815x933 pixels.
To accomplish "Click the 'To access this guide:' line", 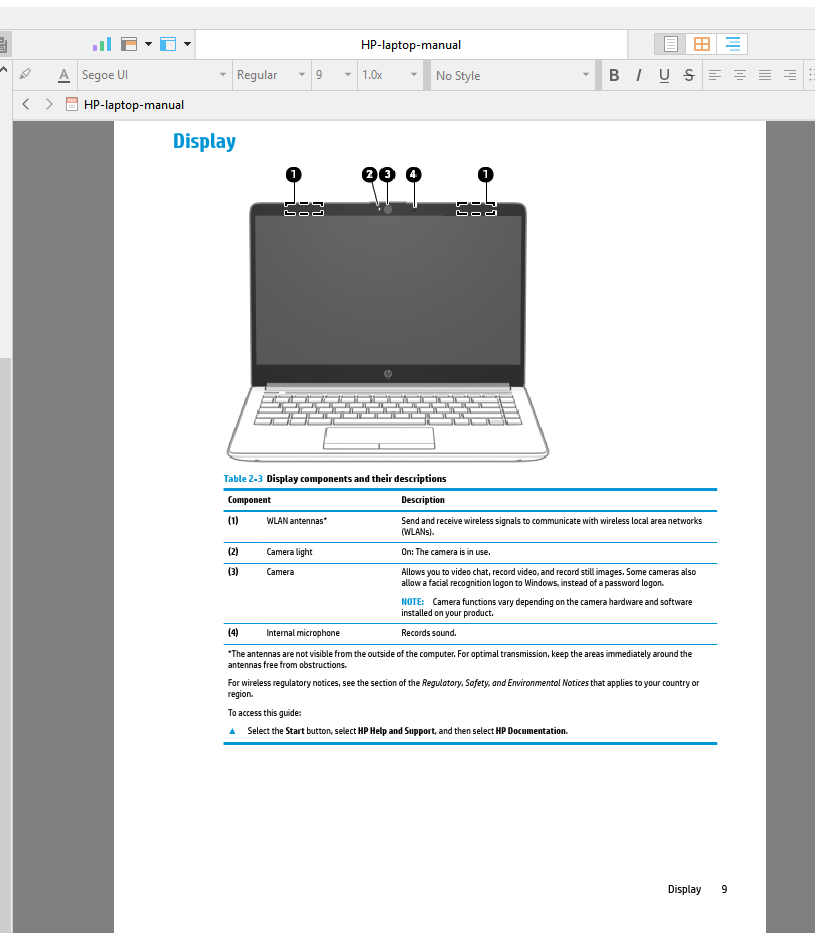I will coord(264,712).
